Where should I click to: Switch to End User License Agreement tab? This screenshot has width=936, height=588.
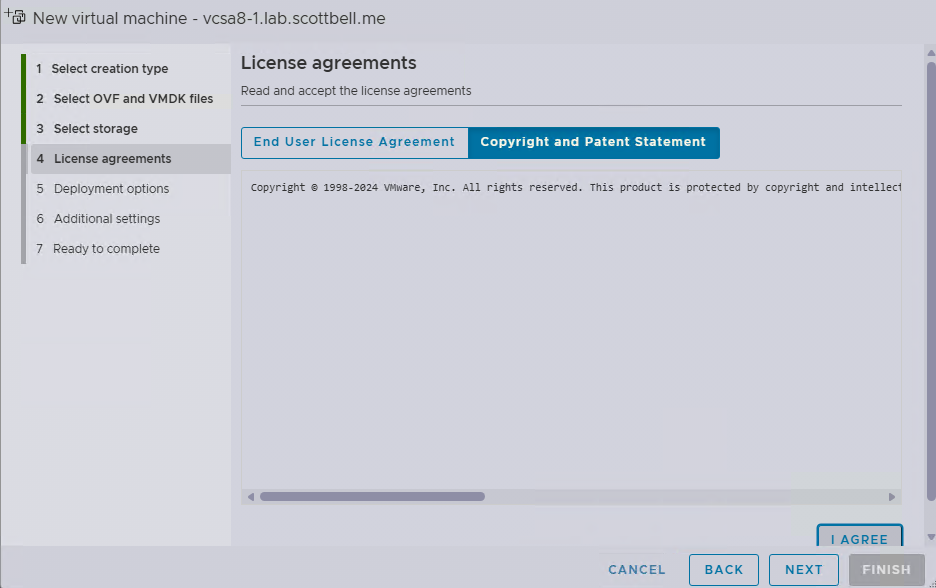(x=354, y=142)
